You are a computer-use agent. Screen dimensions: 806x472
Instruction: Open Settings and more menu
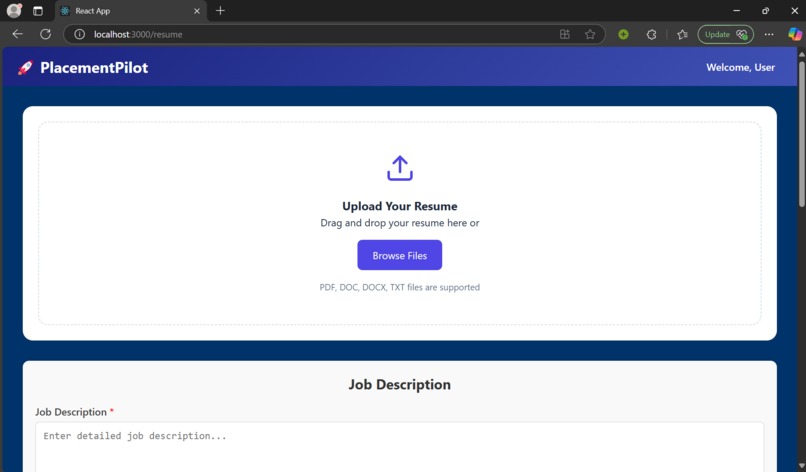tap(769, 34)
